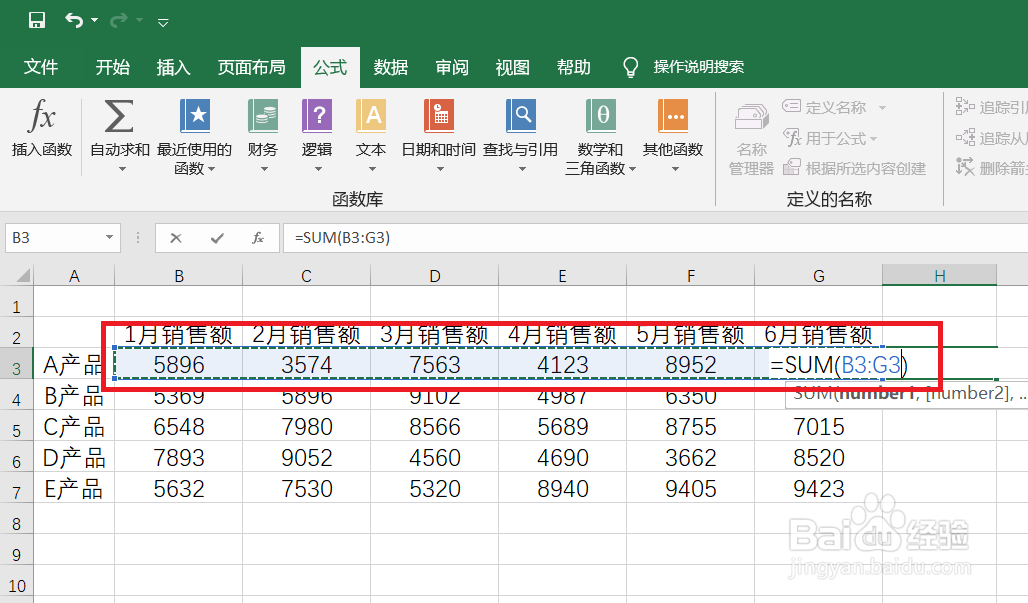1028x603 pixels.
Task: Open the Undo history dropdown arrow
Action: click(94, 21)
